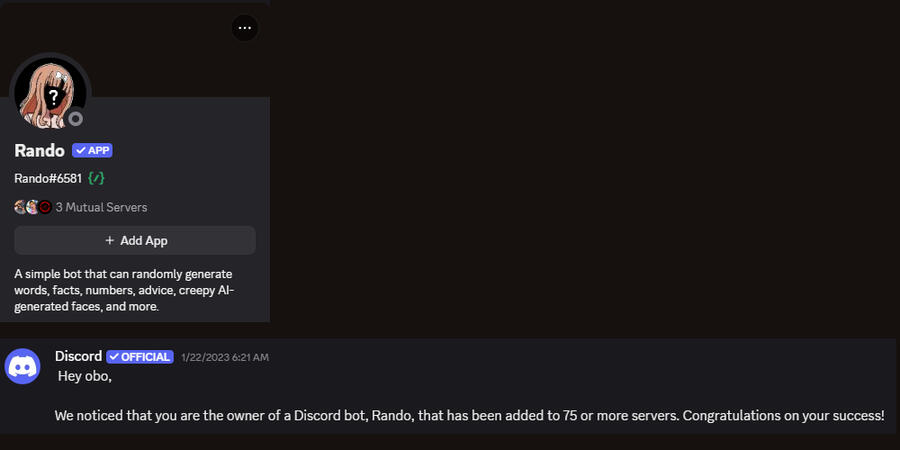
Task: Click the bot description text
Action: (123, 290)
